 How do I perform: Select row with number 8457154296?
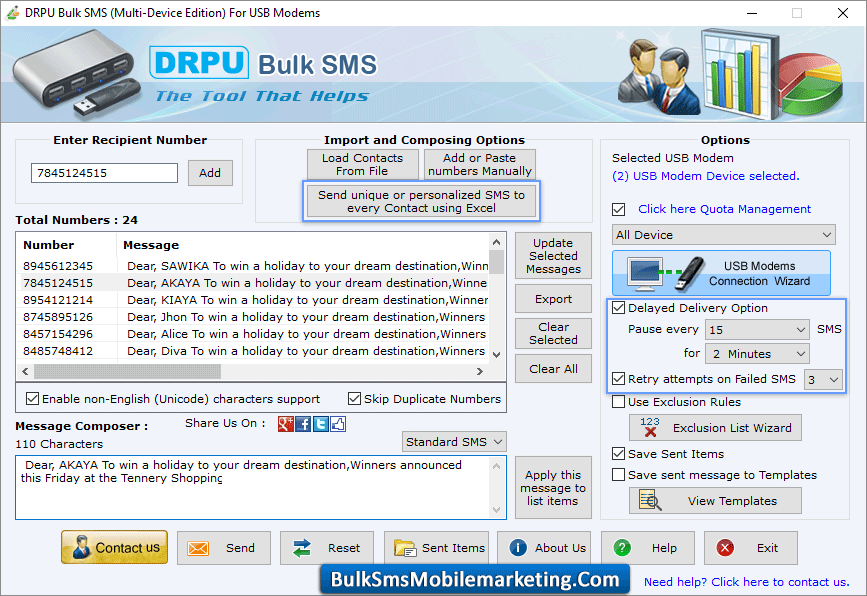click(253, 334)
